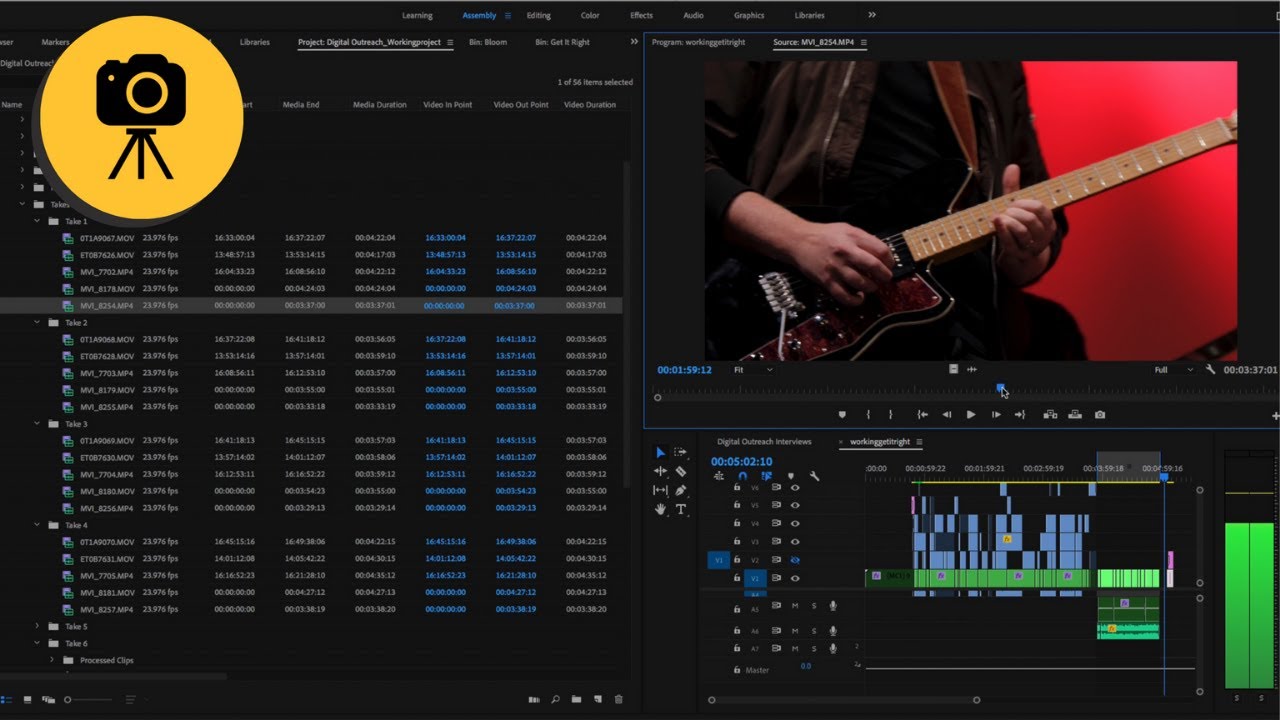
Task: Step back one frame
Action: [947, 414]
